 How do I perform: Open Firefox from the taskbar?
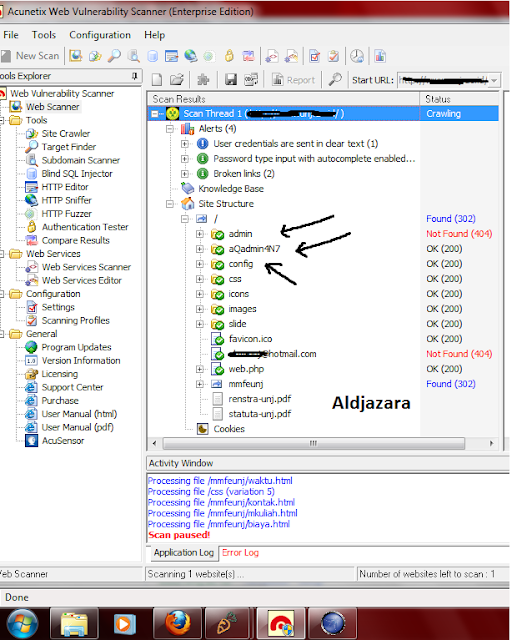coord(178,624)
